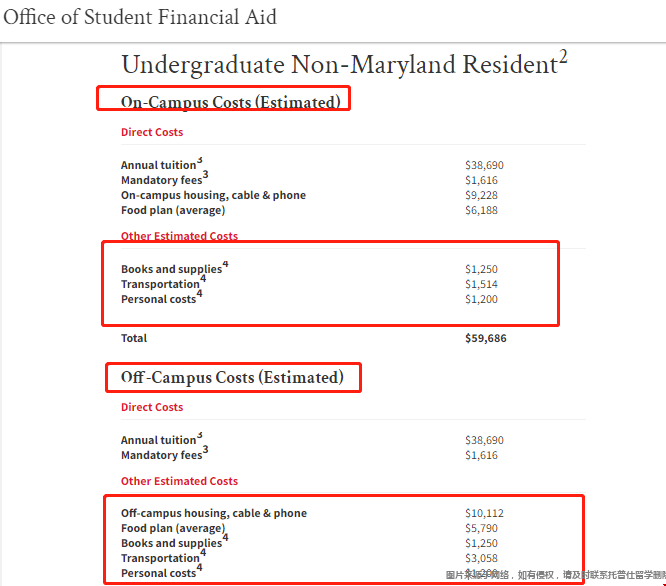This screenshot has height=586, width=666.
Task: Click On-campus housing, cable & phone label
Action: (213, 195)
